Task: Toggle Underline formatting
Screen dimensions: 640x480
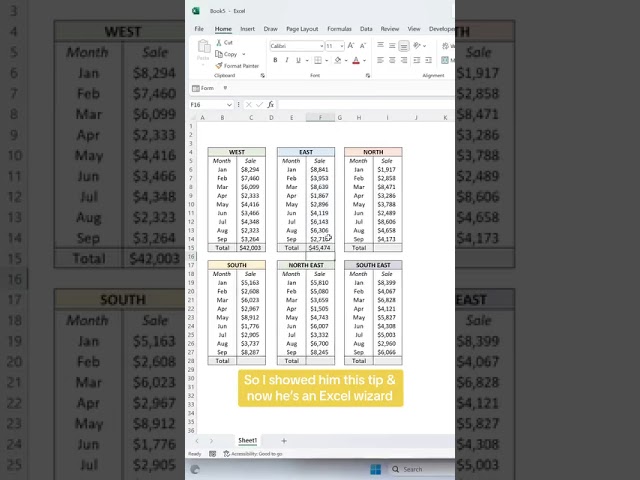Action: point(298,60)
